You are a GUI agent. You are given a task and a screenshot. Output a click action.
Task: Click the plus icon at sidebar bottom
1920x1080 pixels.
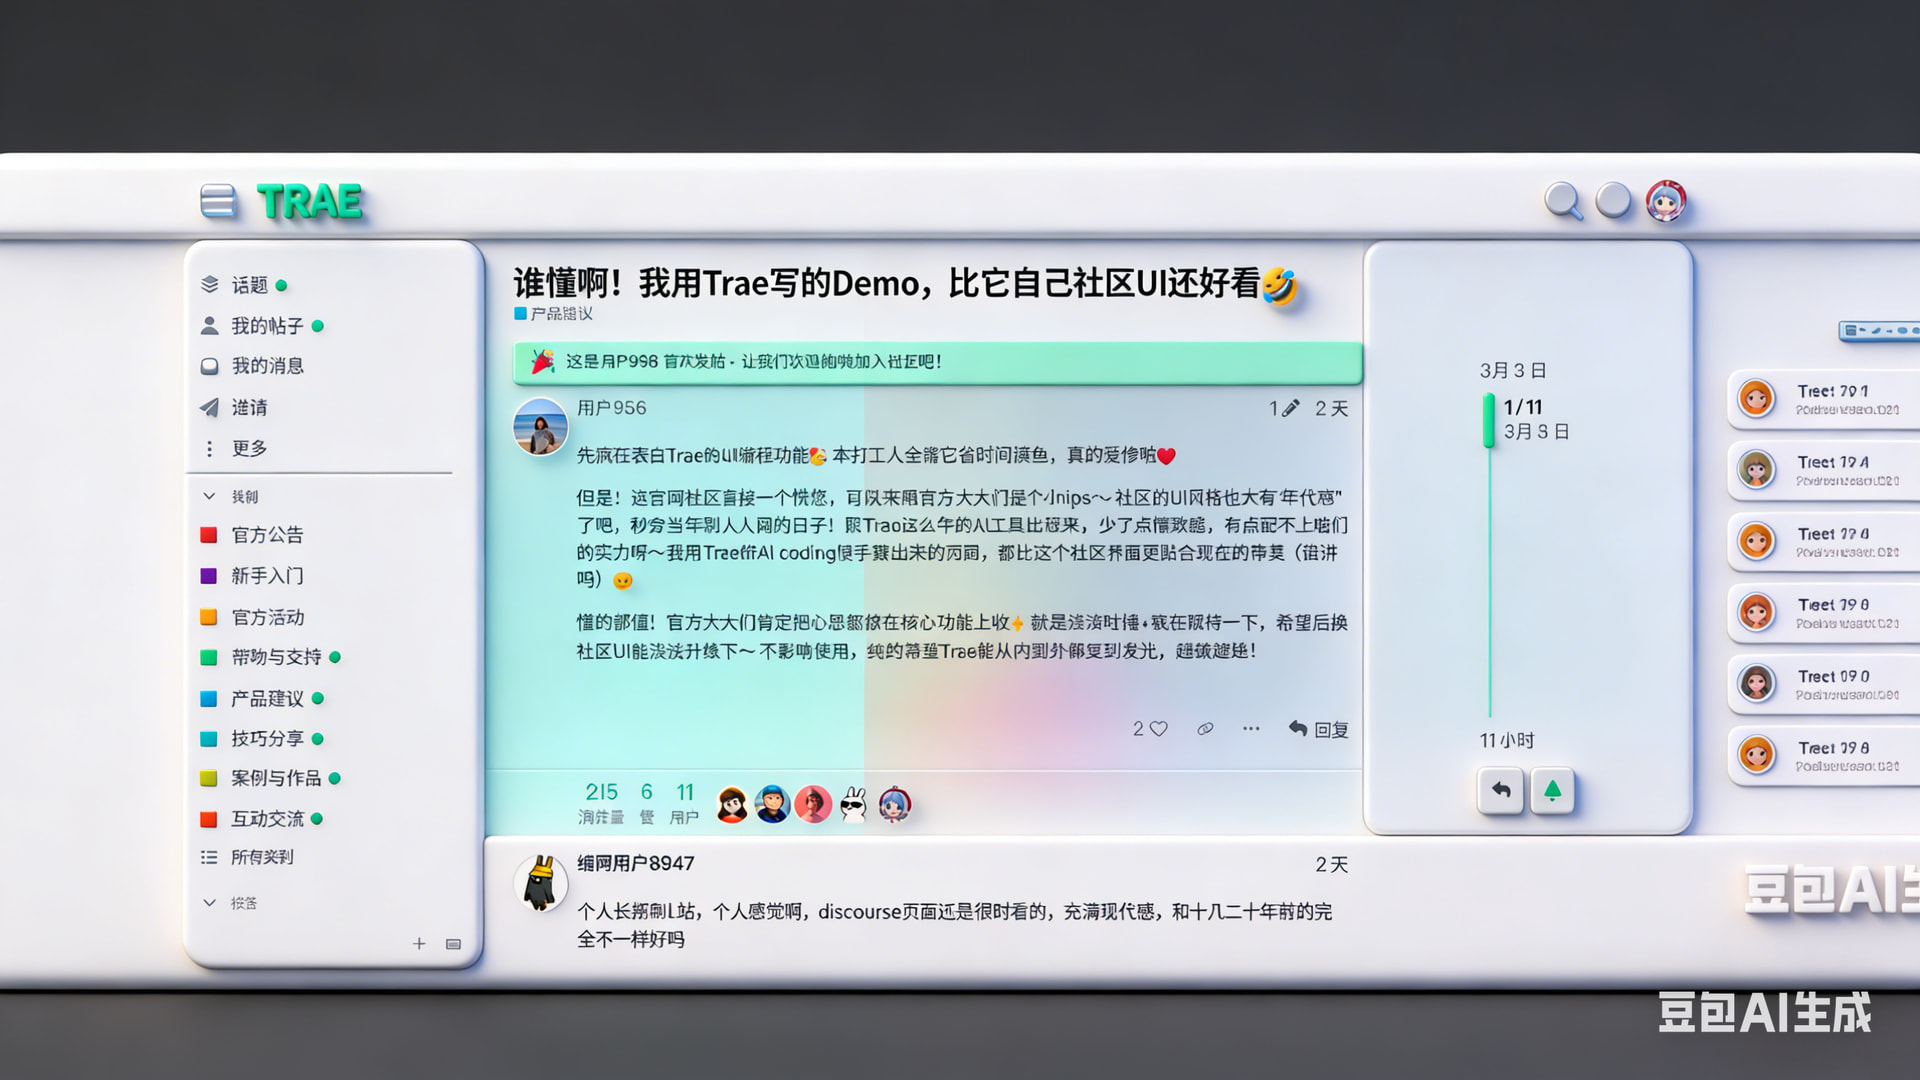coord(419,943)
